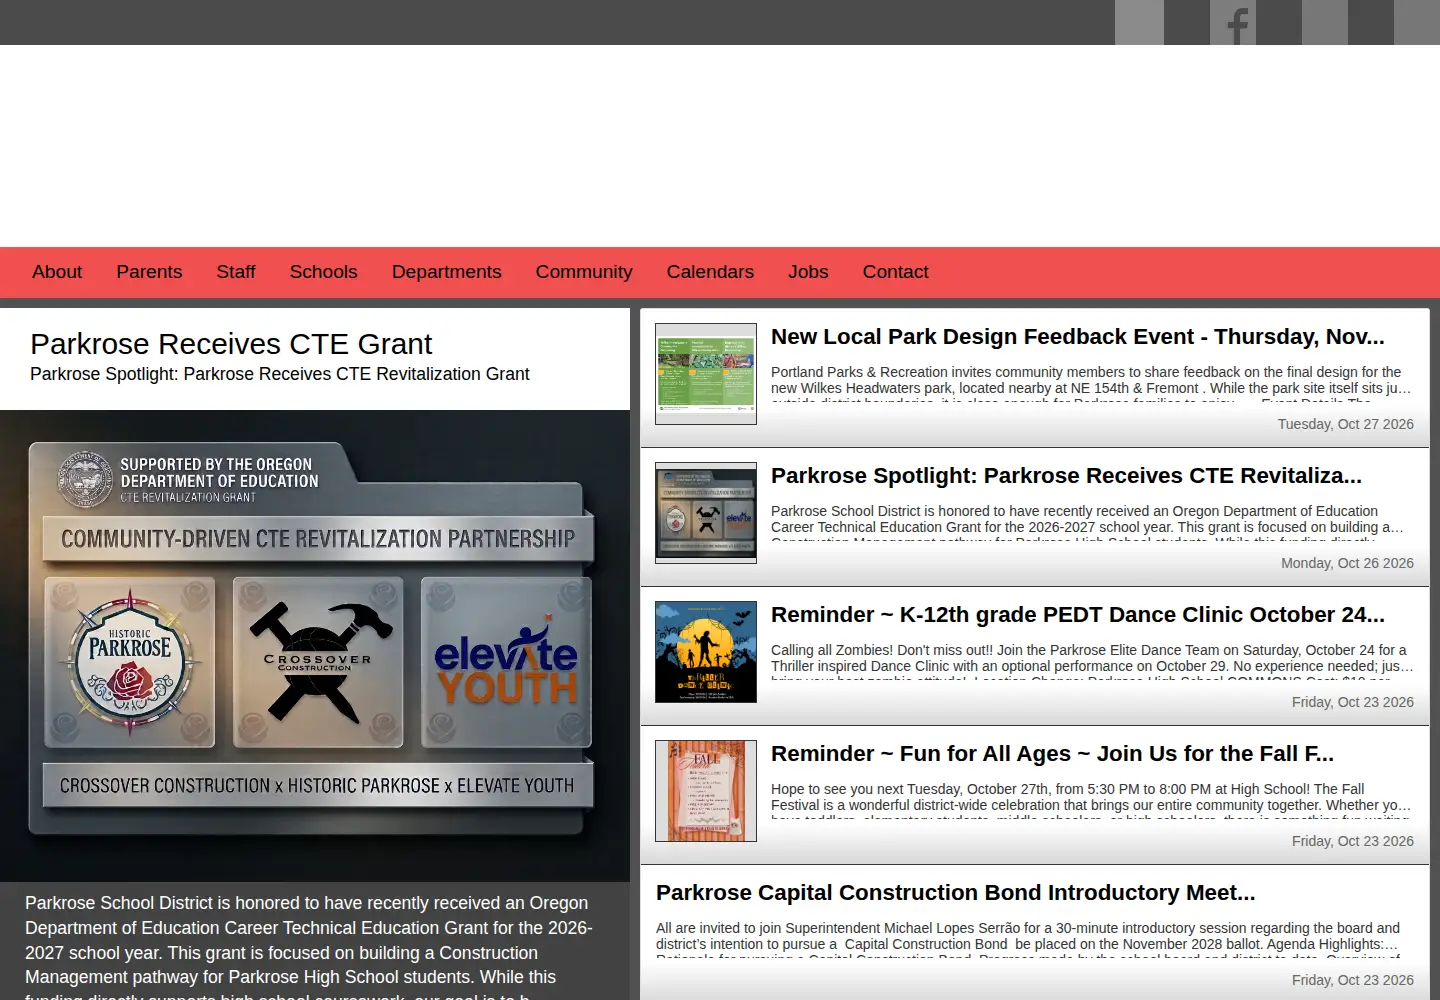Click the park design feedback thumbnail

coord(706,374)
